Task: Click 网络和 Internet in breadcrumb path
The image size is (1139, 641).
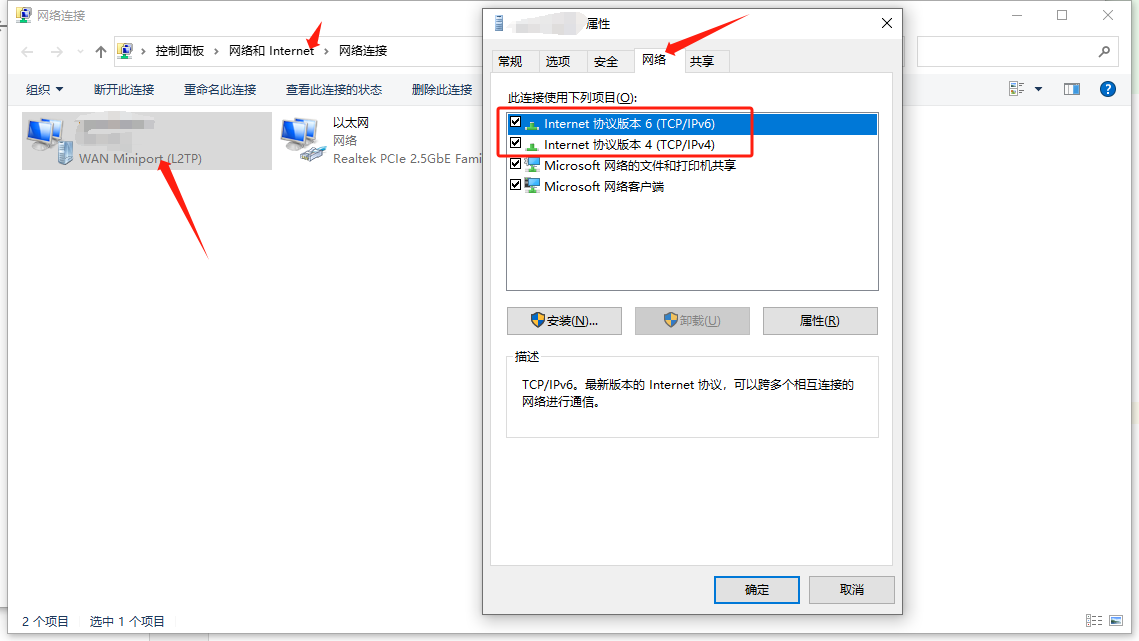Action: [x=272, y=51]
